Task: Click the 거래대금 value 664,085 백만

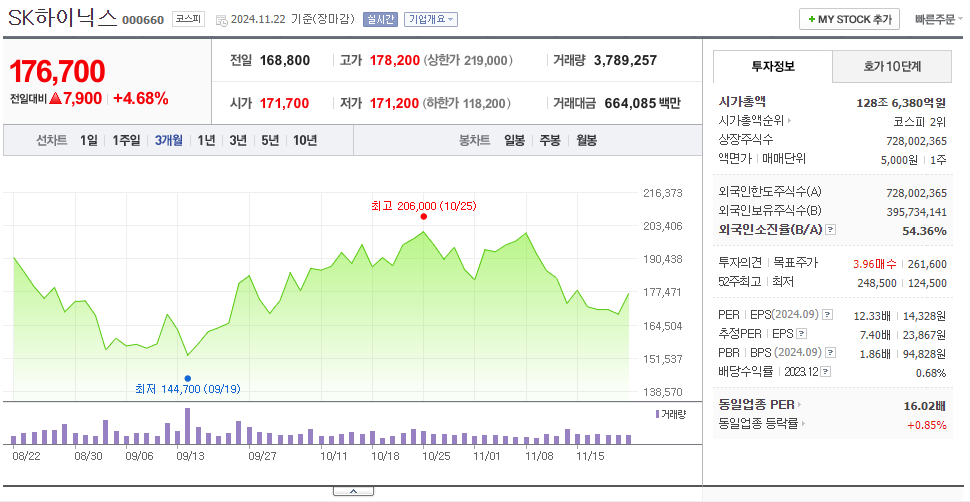Action: 642,103
